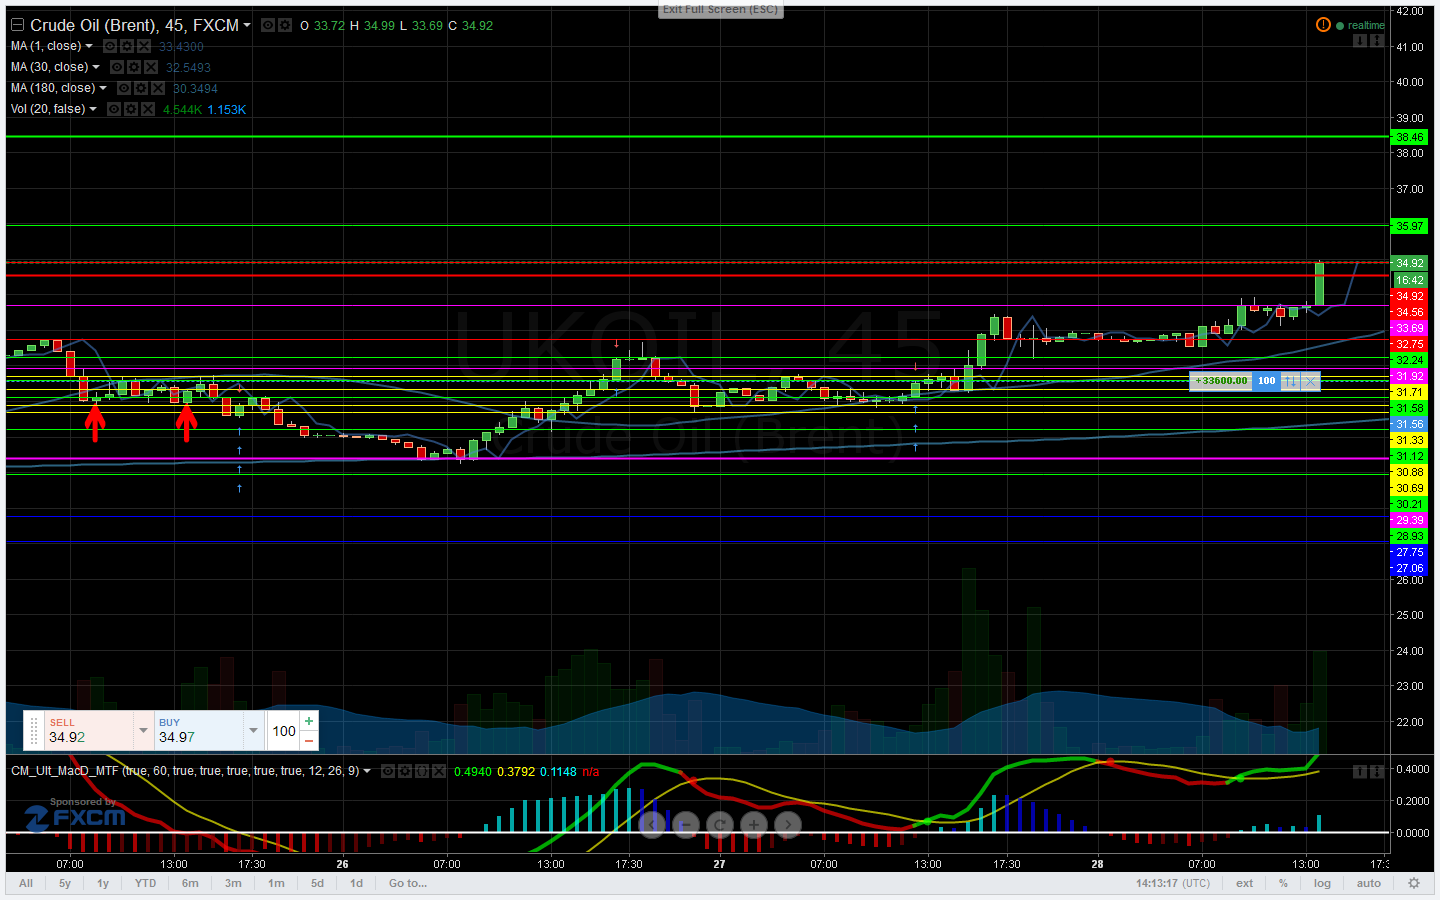The image size is (1440, 900).
Task: Hide the MA (180, close) indicator
Action: click(x=124, y=88)
